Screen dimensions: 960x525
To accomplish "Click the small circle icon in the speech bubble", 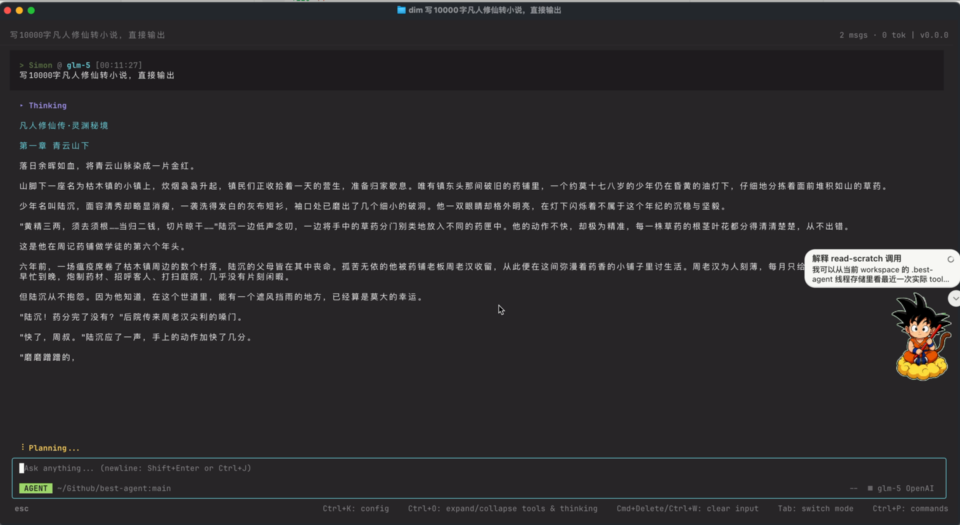I will (x=950, y=259).
